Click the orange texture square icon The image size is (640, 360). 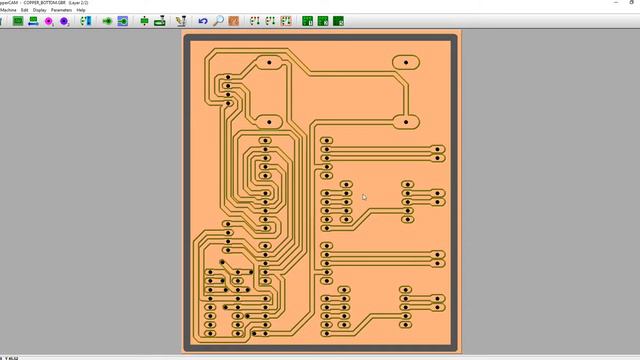(x=233, y=21)
